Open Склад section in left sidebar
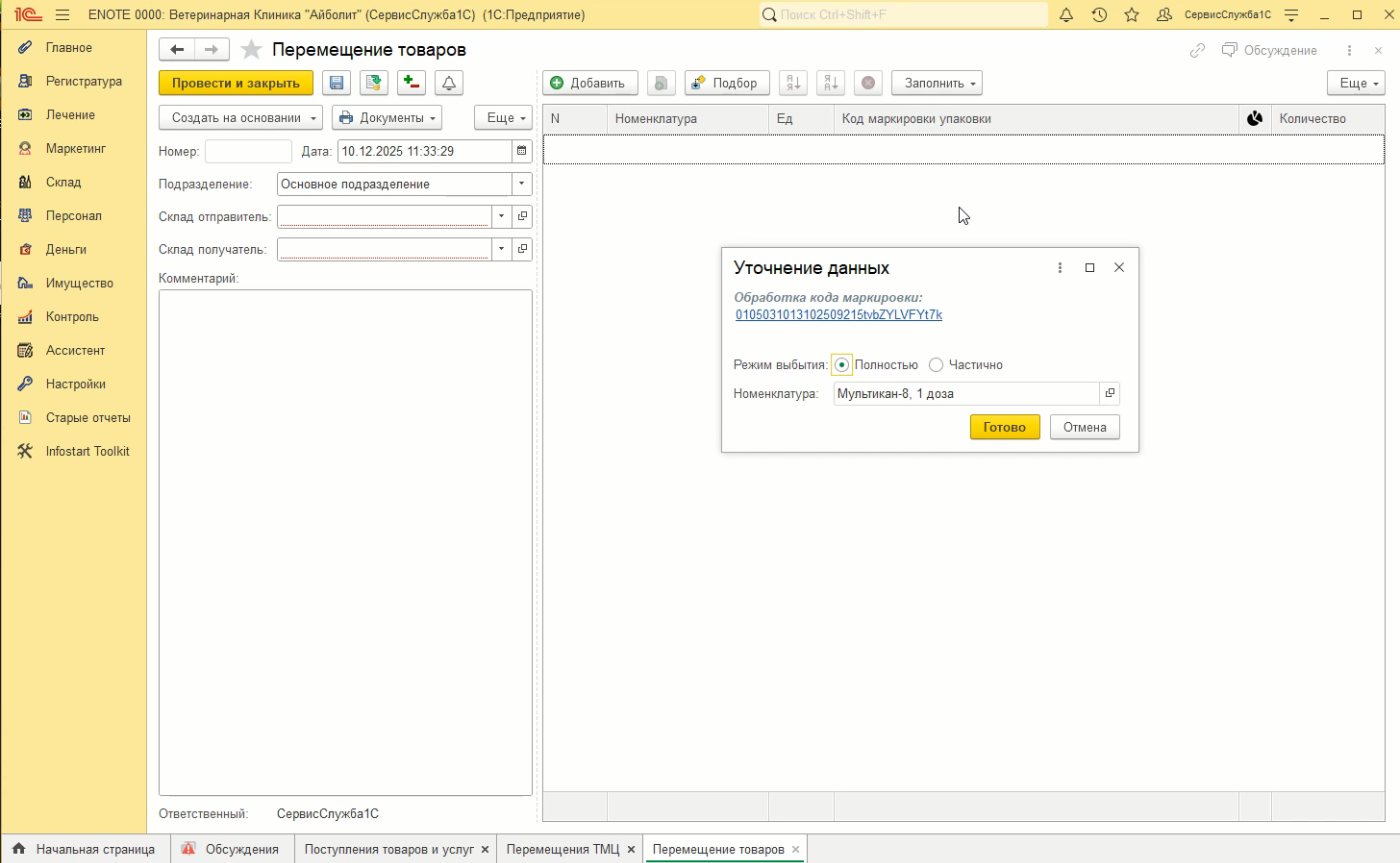The height and width of the screenshot is (863, 1400). 63,182
